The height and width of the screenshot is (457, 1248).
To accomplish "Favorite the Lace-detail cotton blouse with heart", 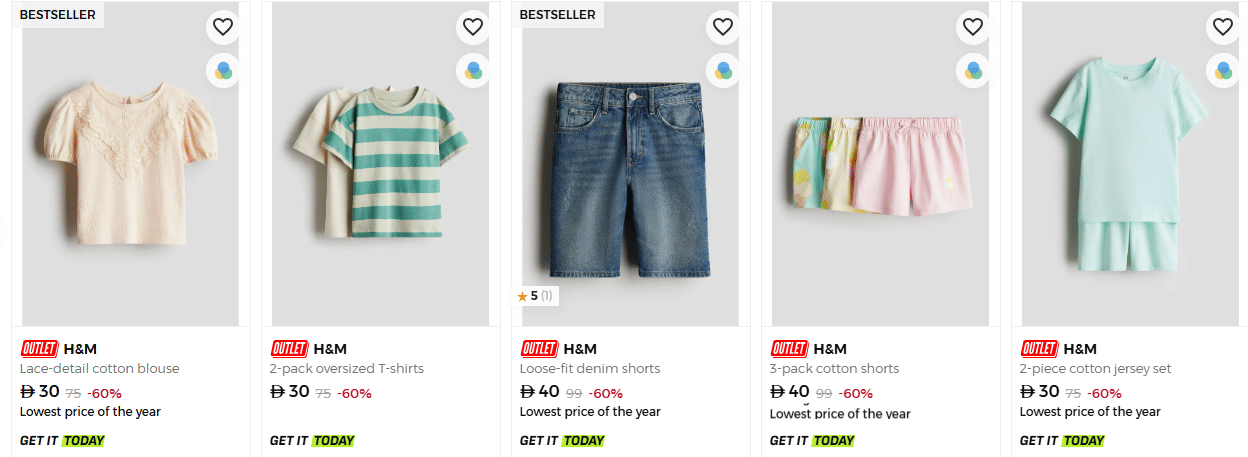I will pos(222,27).
